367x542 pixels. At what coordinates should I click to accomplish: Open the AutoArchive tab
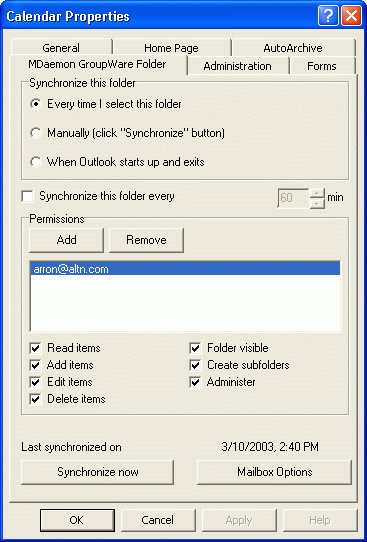pos(293,47)
